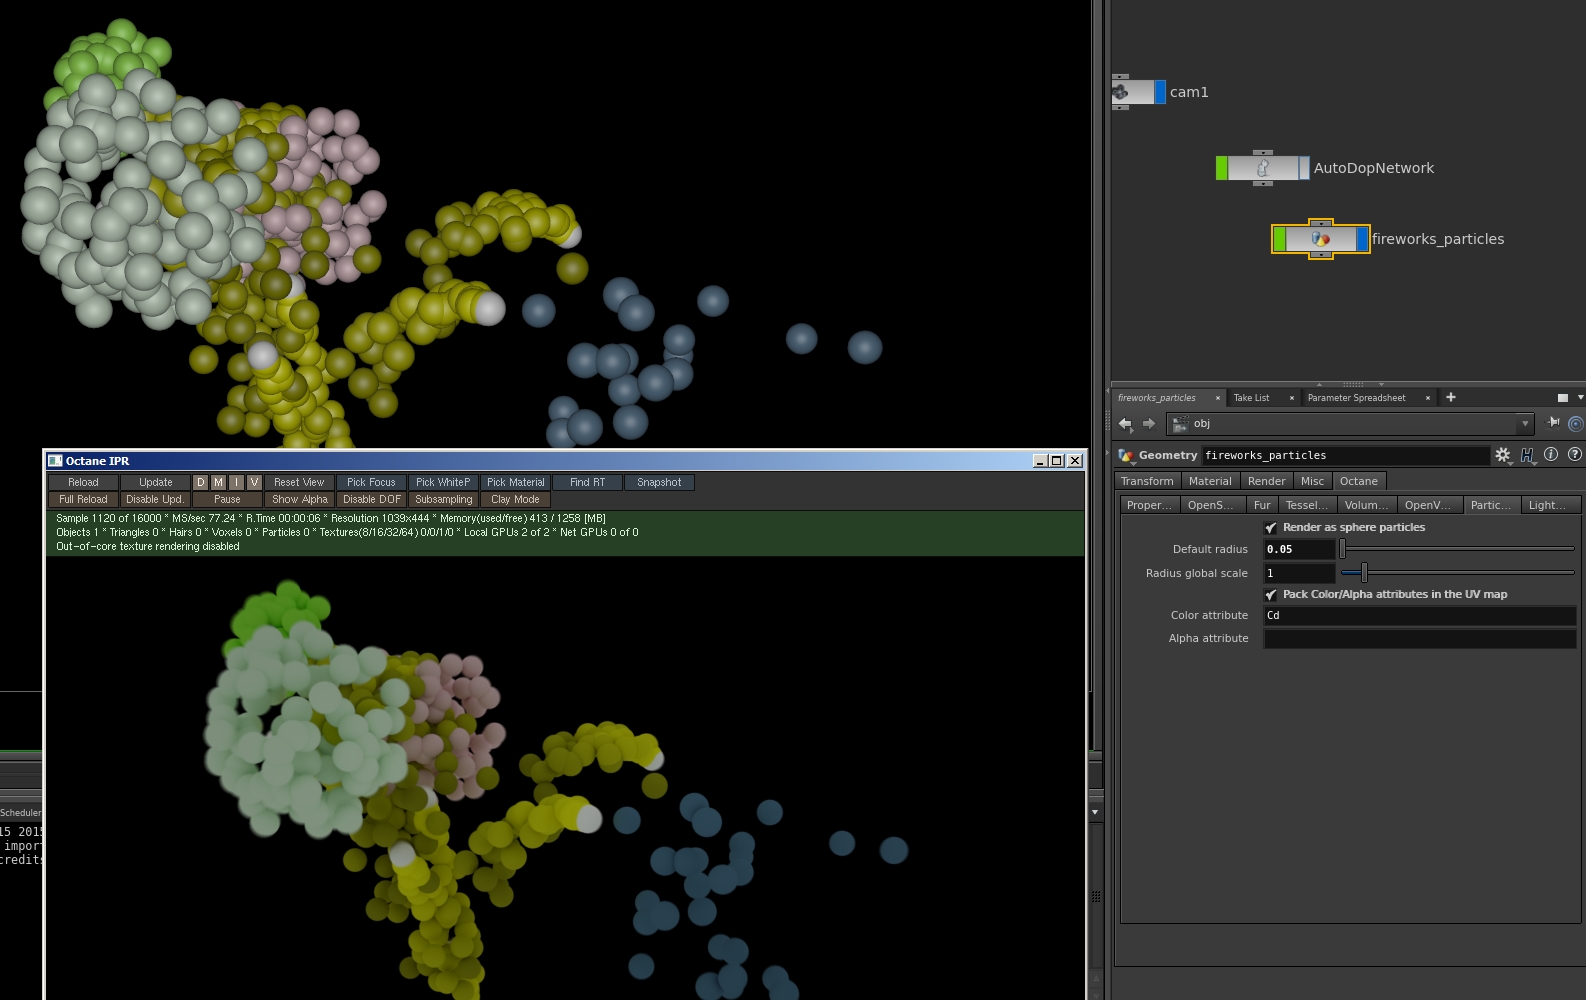Click Pick Material in Octane IPR
The image size is (1586, 1000).
pos(515,482)
